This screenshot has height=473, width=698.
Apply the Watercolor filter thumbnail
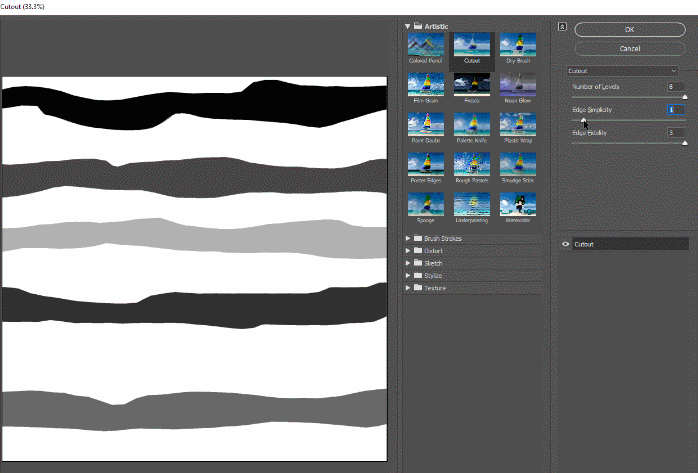tap(518, 204)
